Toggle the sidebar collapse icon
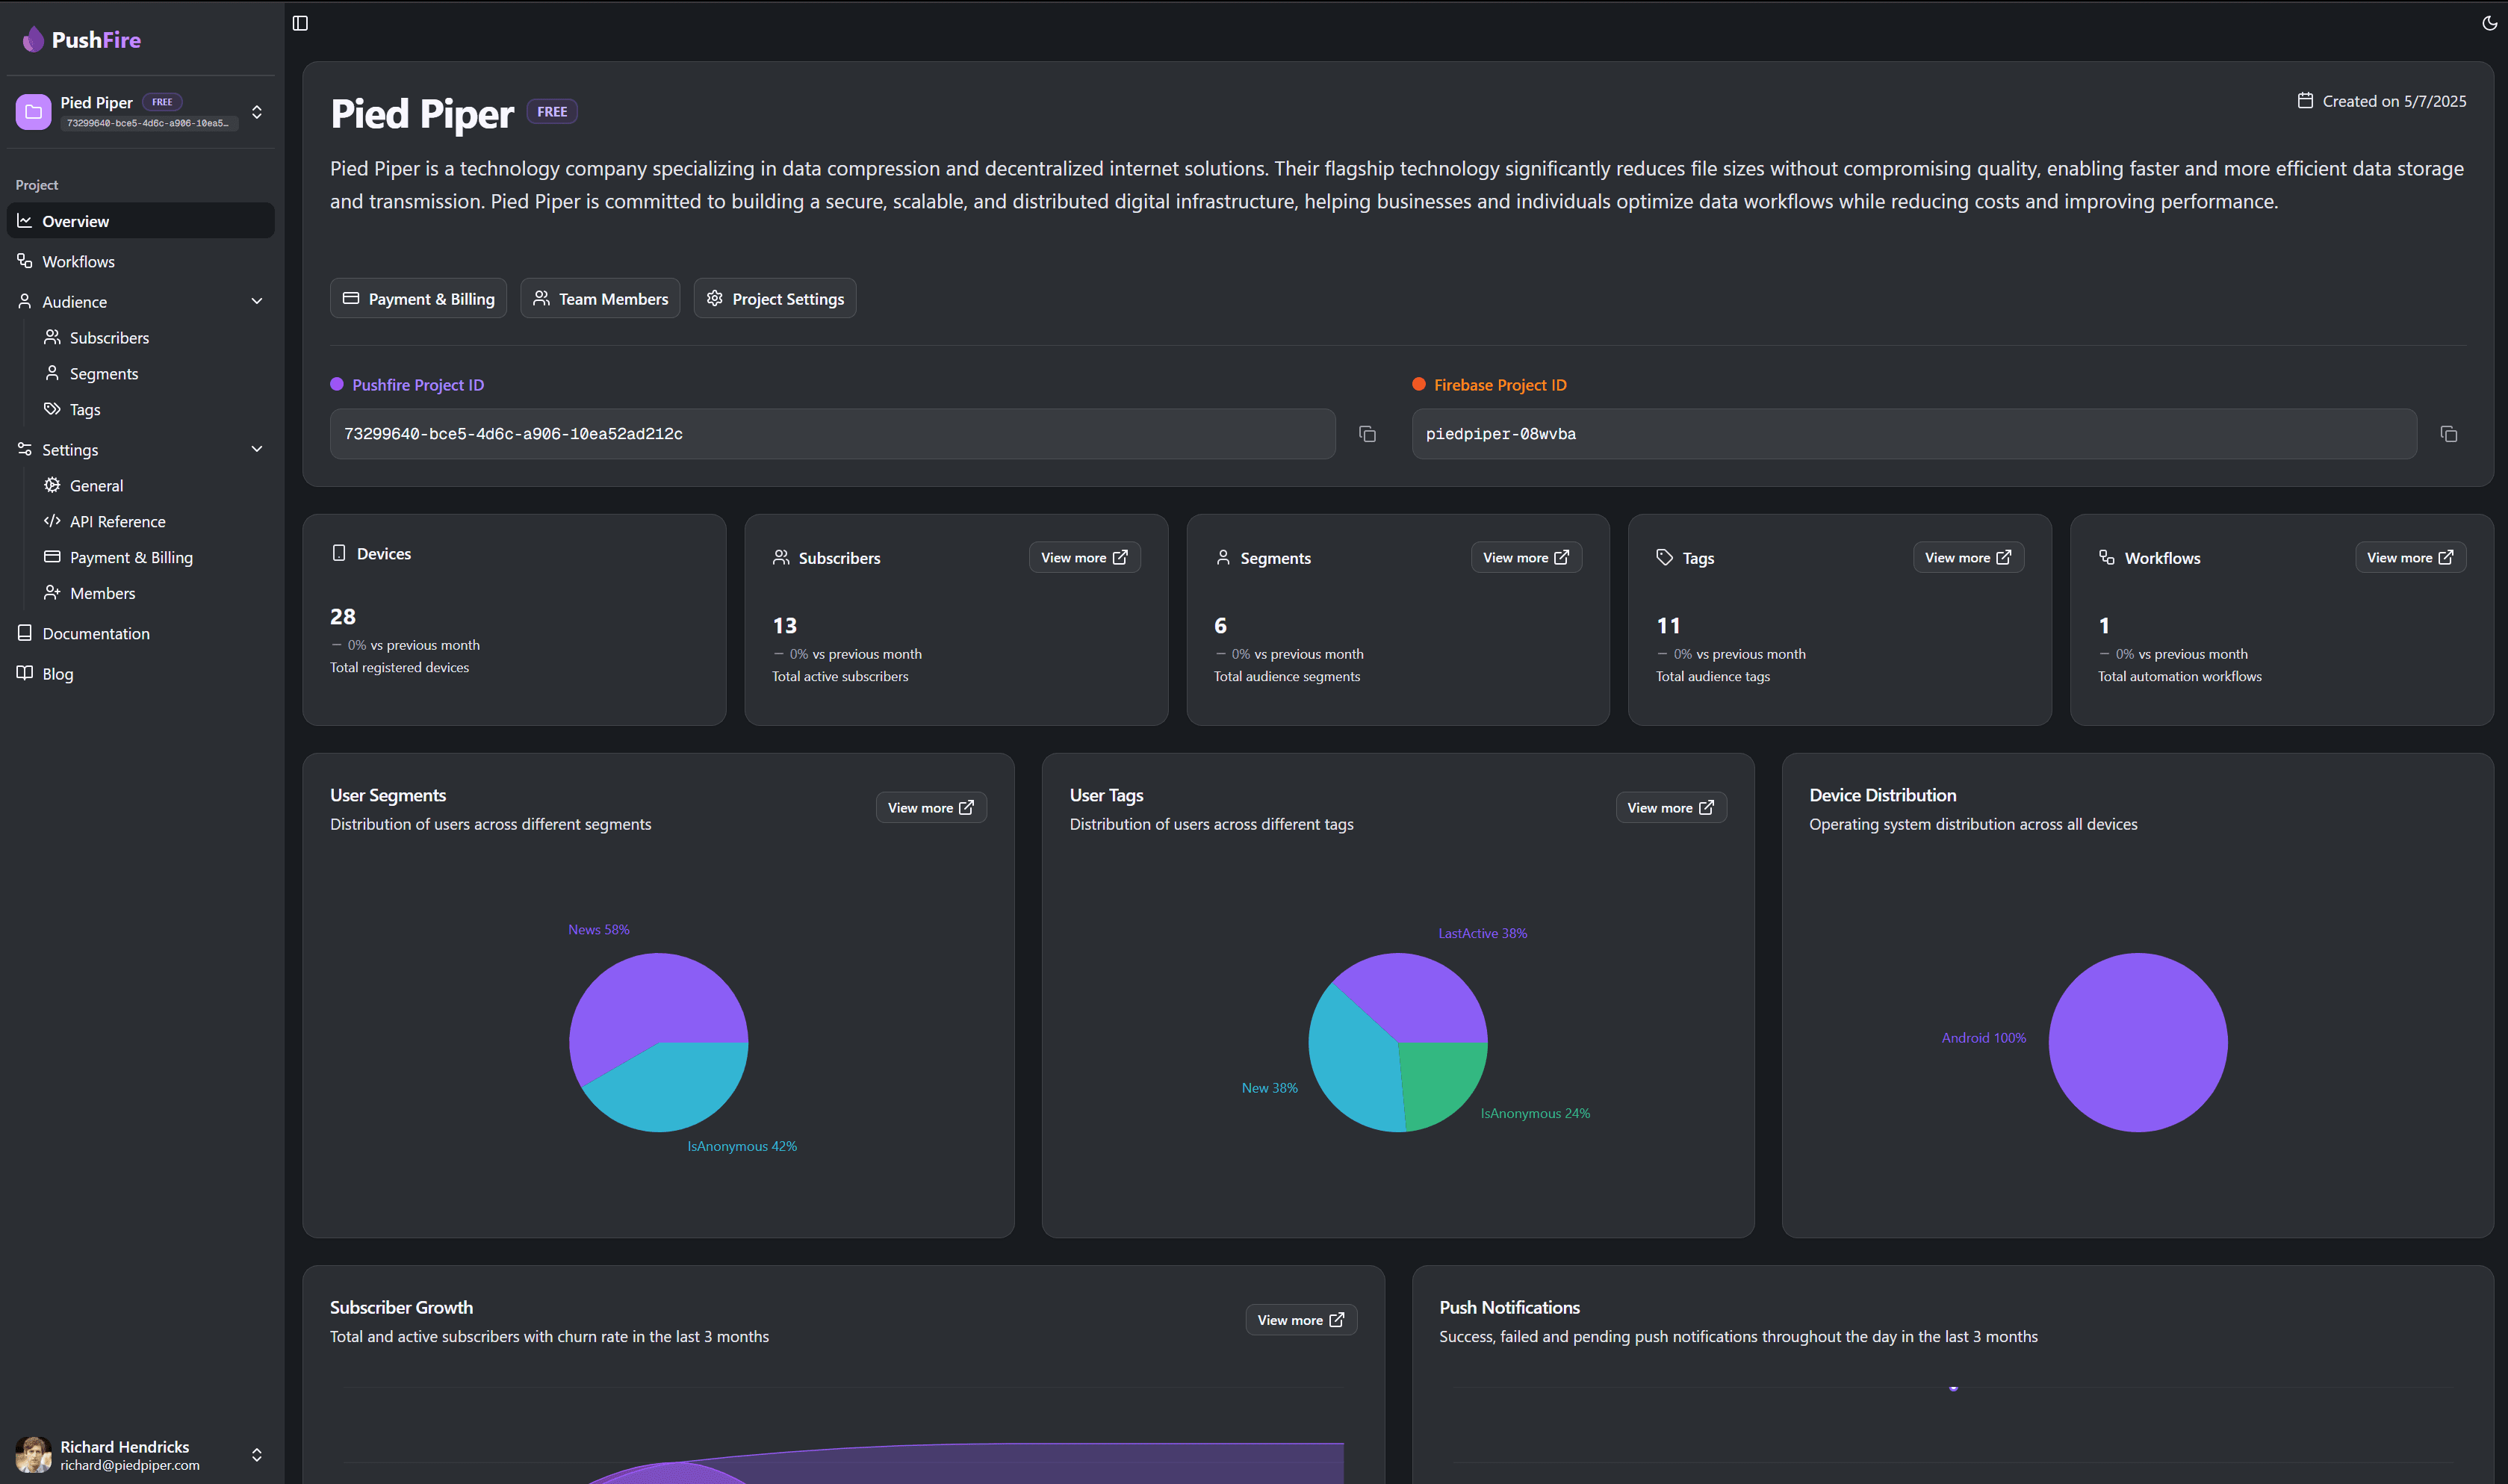The height and width of the screenshot is (1484, 2508). click(300, 23)
